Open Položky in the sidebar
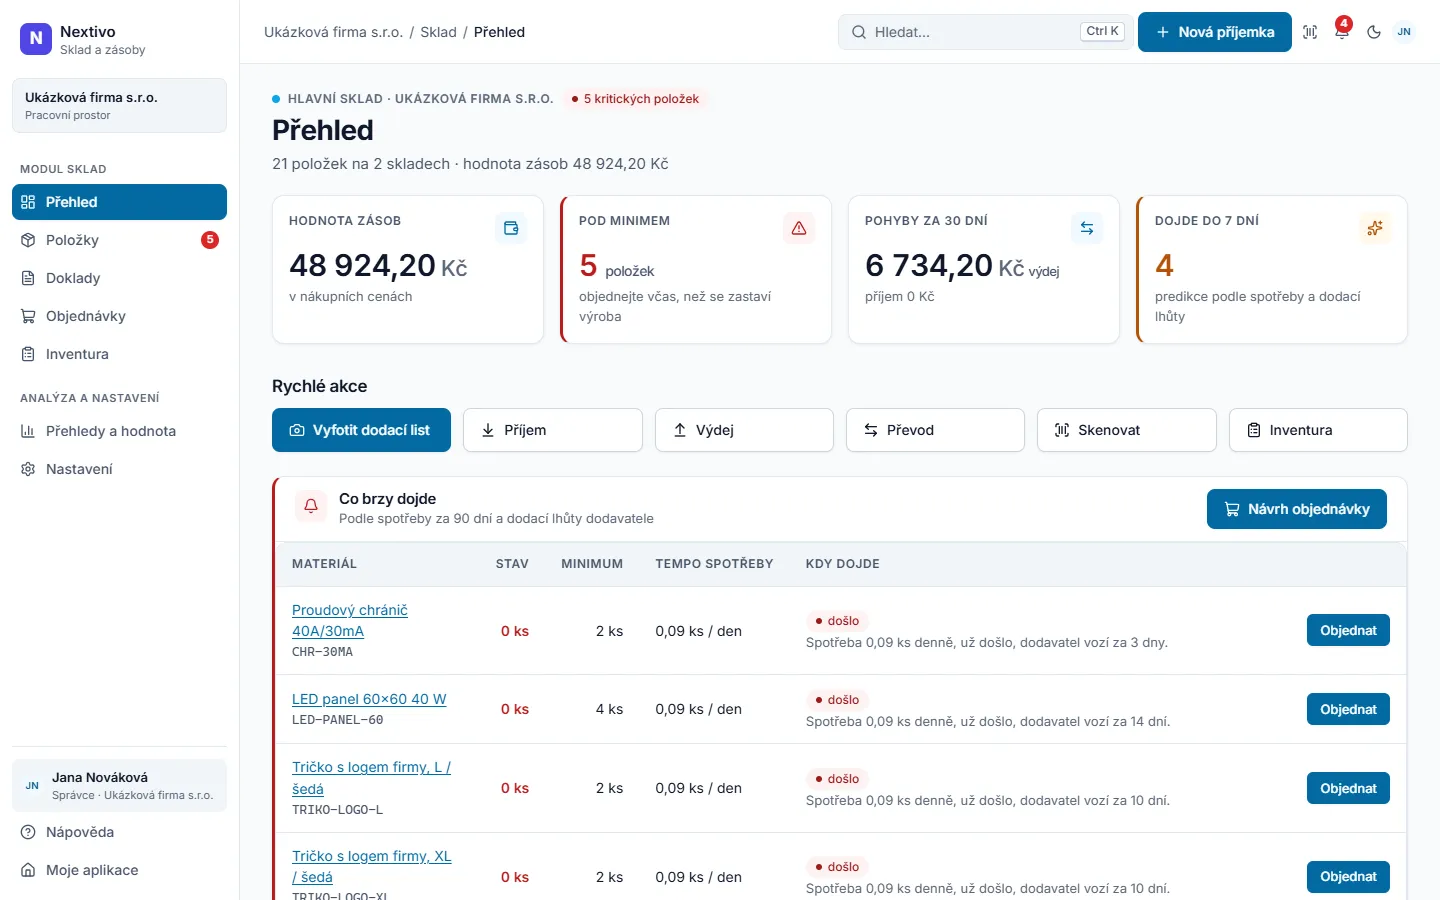The height and width of the screenshot is (900, 1440). pyautogui.click(x=119, y=240)
